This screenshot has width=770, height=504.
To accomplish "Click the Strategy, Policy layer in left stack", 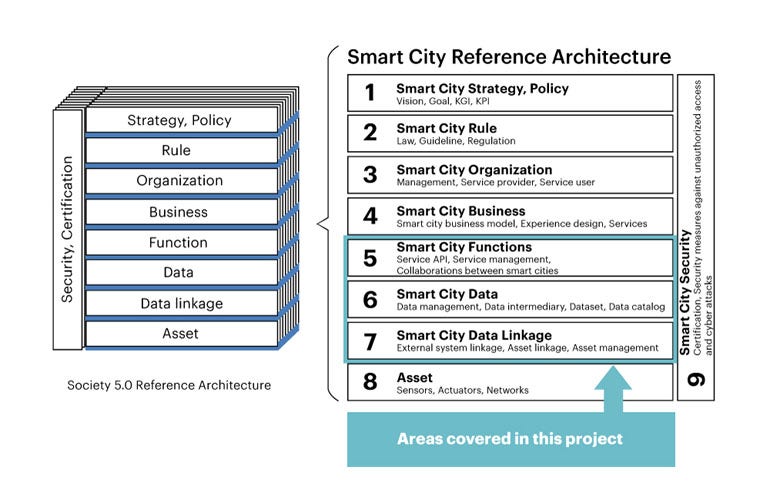I will click(x=180, y=120).
